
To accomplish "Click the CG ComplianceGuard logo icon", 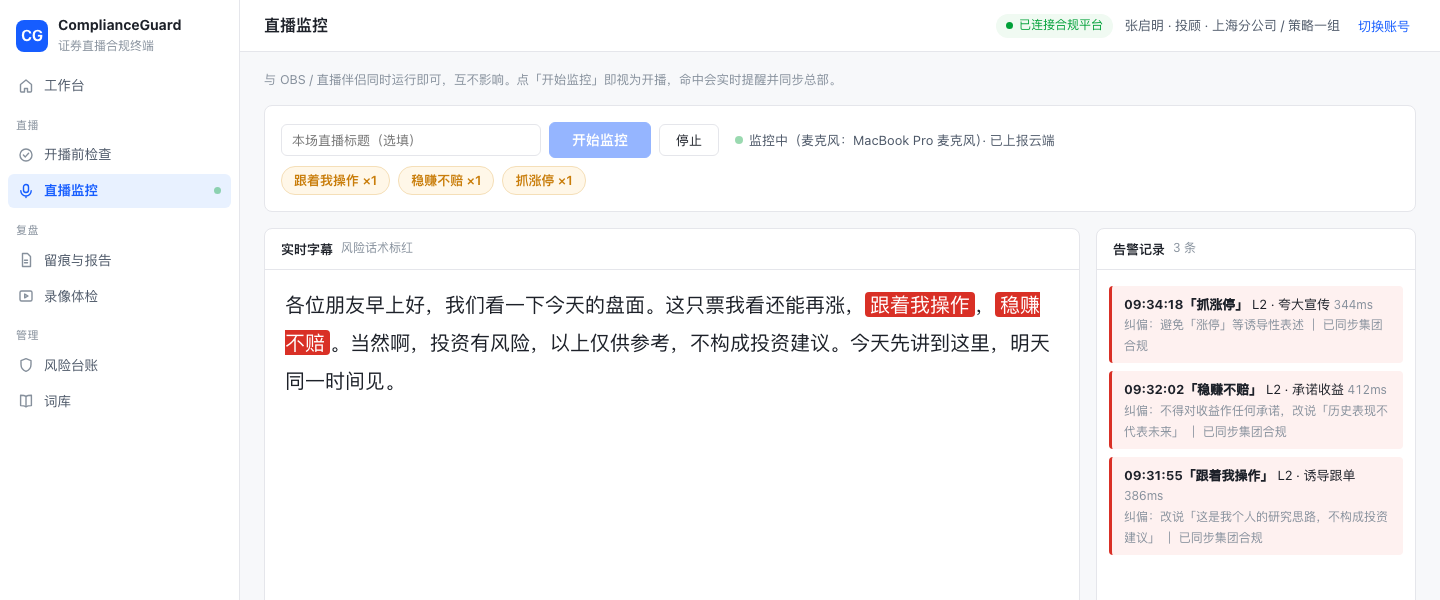I will click(32, 35).
